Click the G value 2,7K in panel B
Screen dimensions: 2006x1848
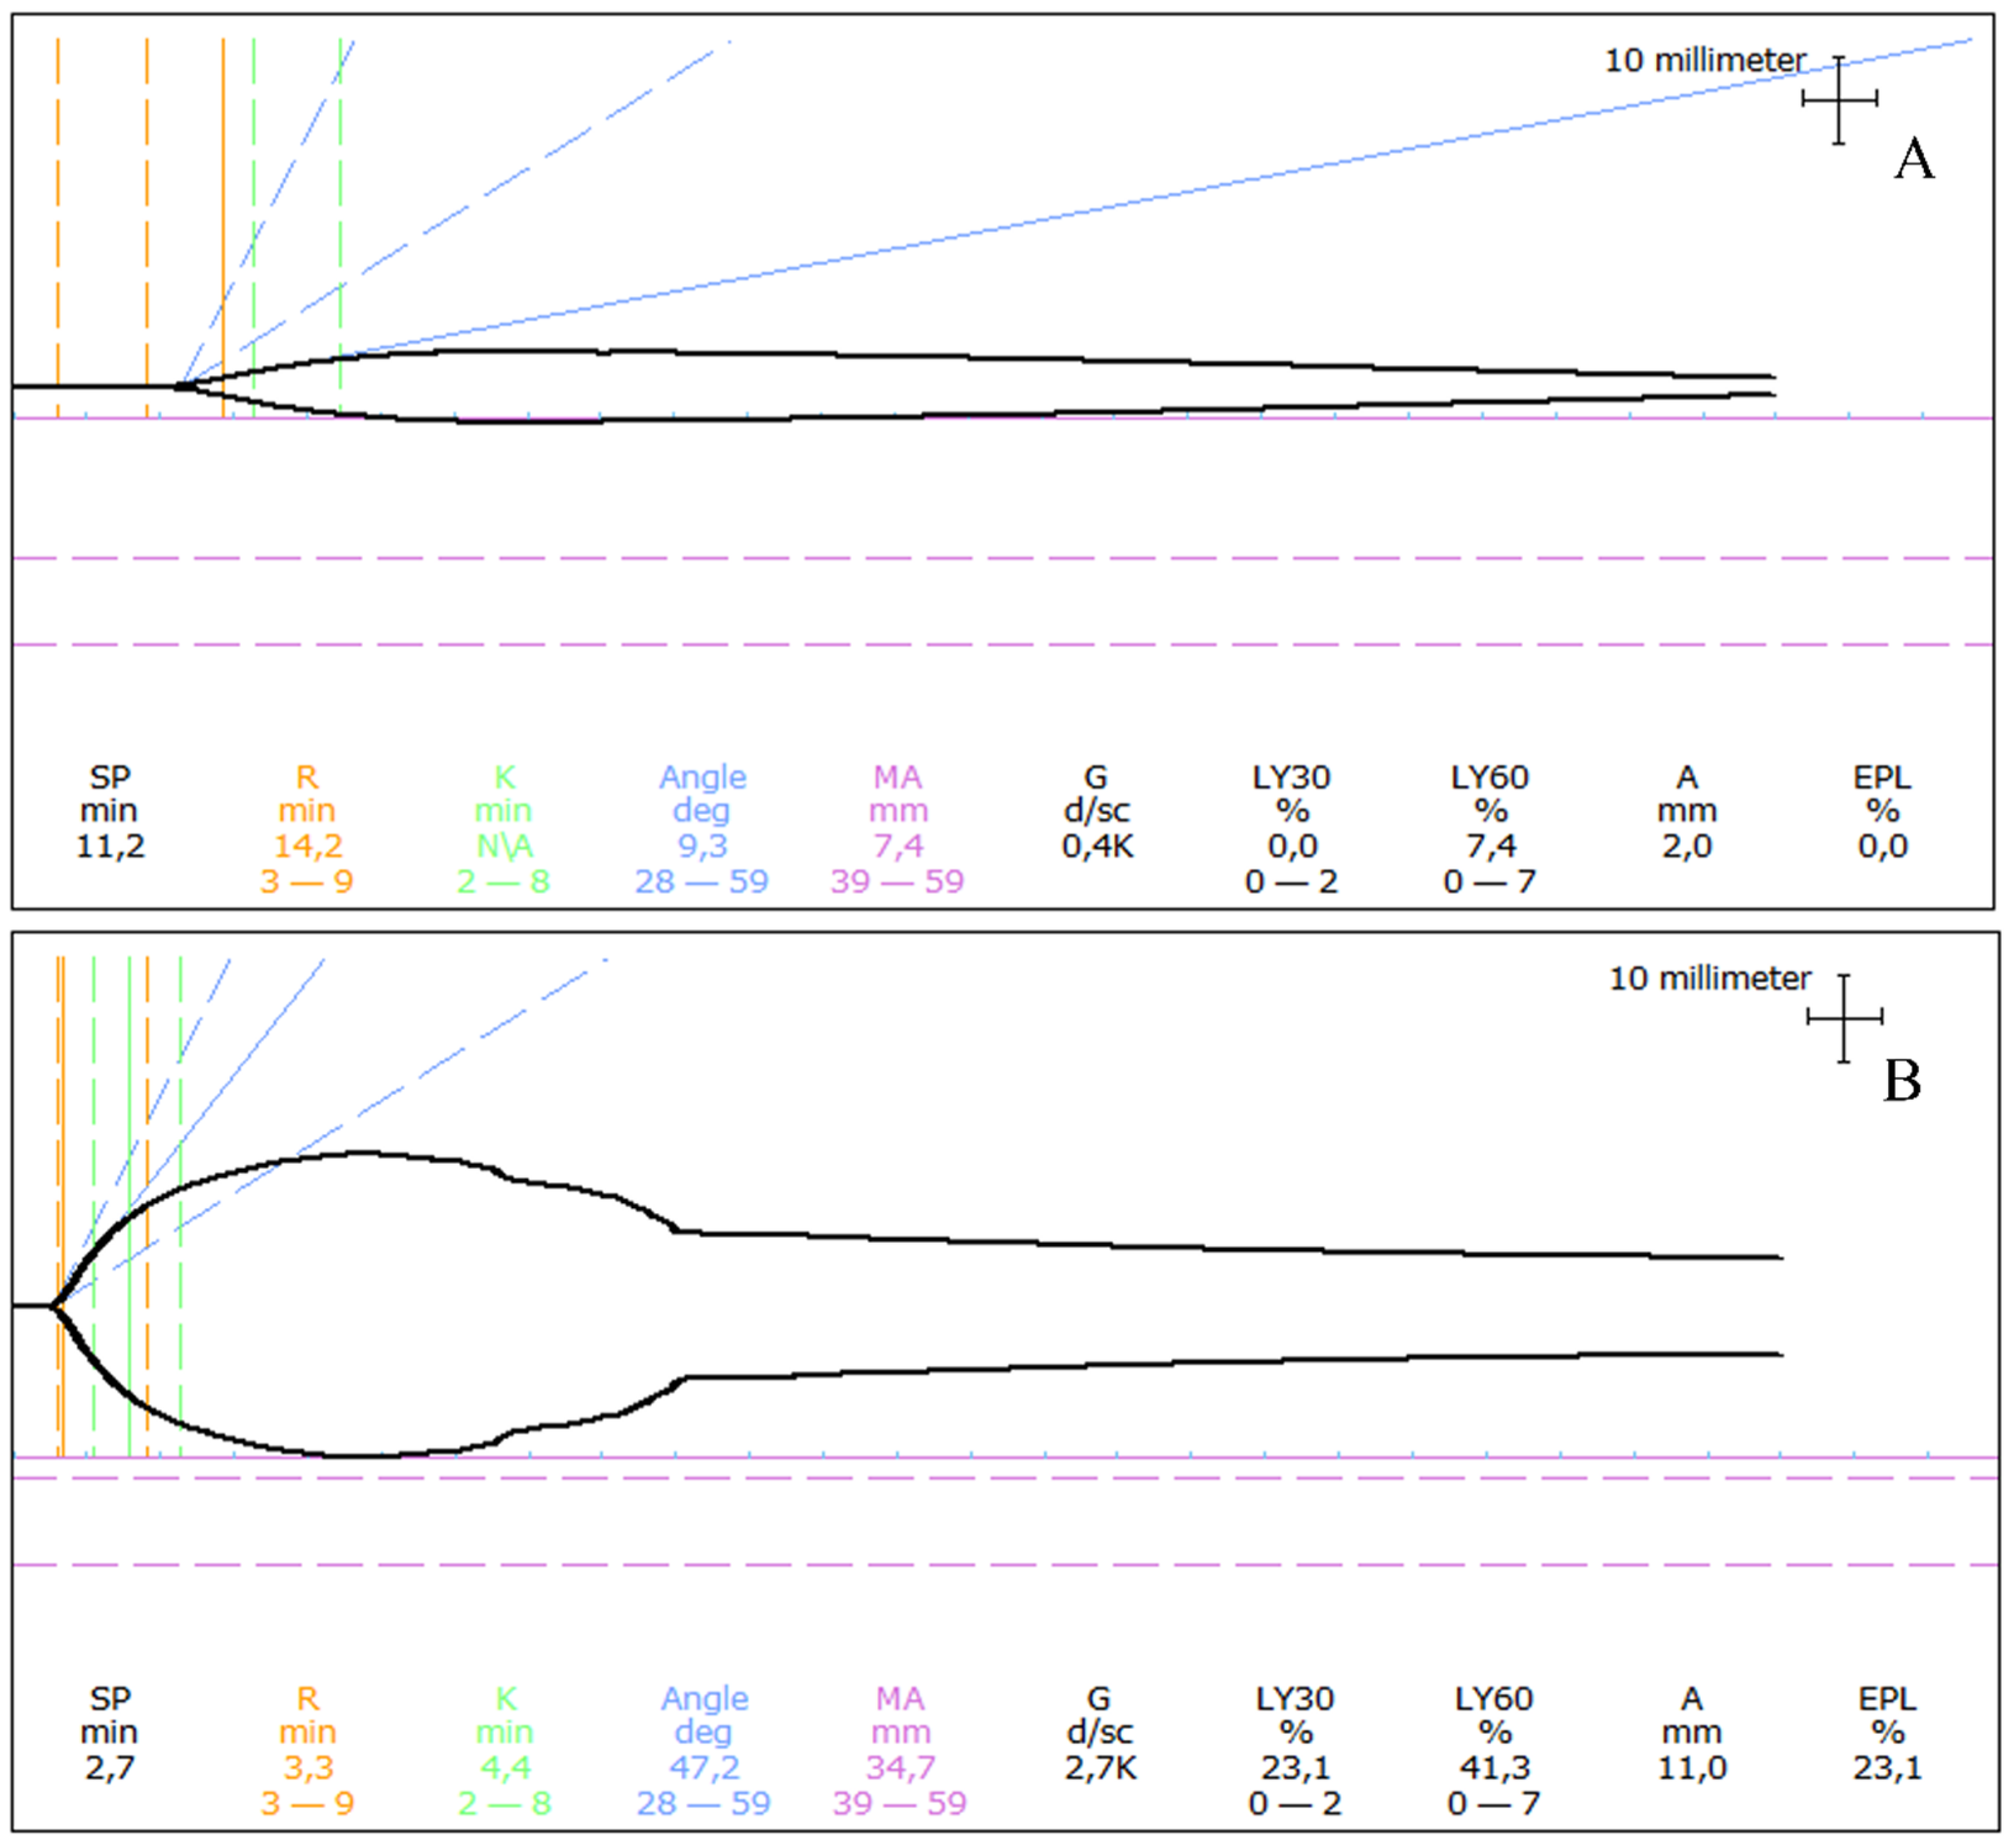pos(1100,1767)
